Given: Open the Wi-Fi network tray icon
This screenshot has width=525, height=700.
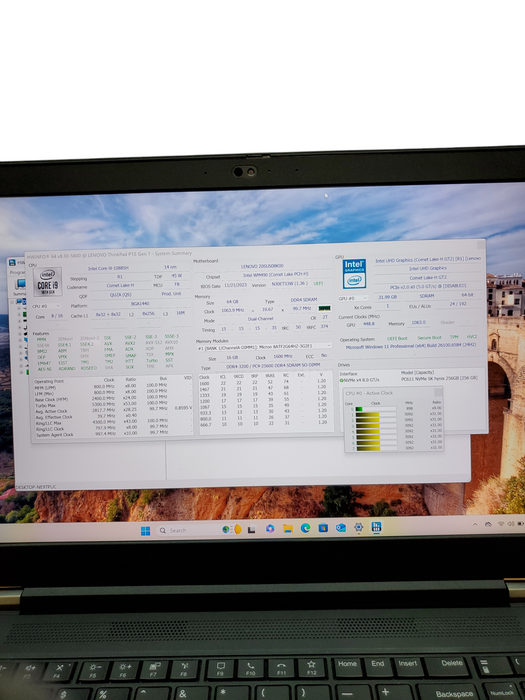Looking at the screenshot, I should [x=501, y=524].
